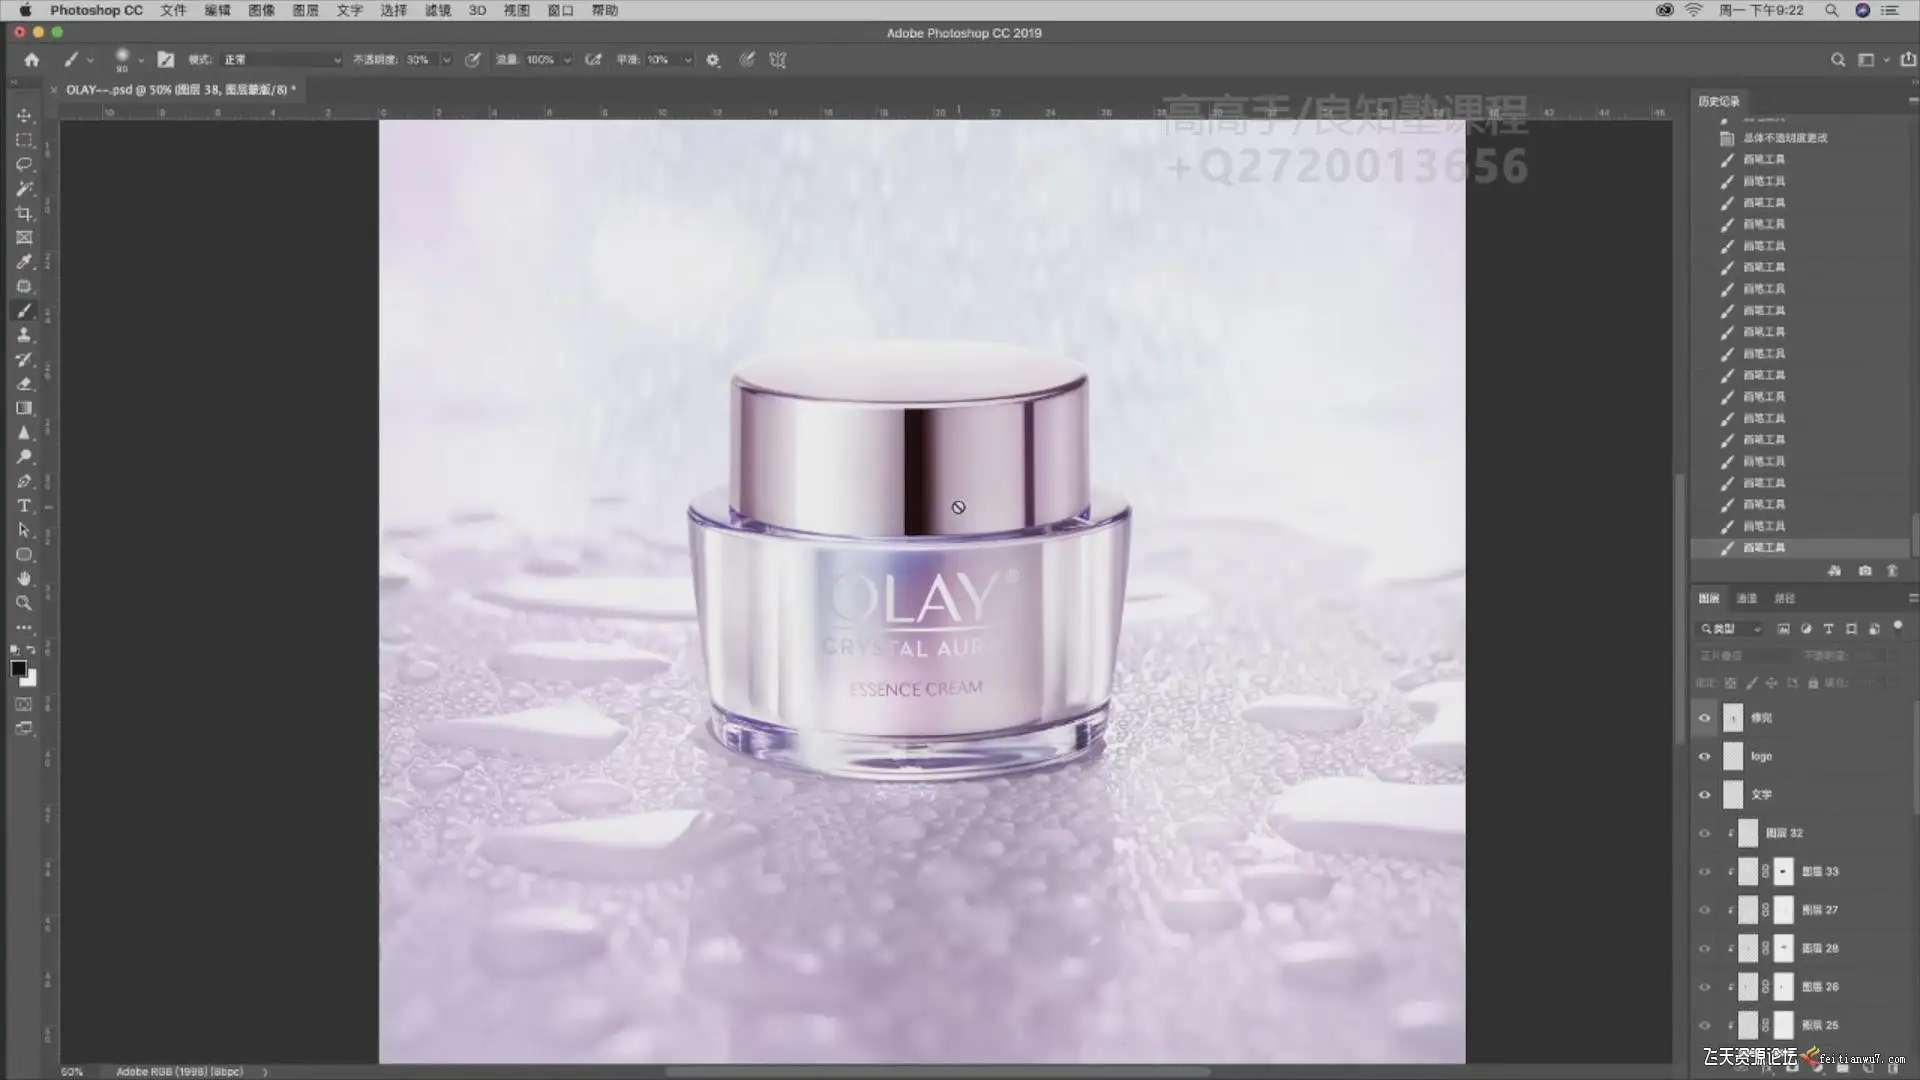The height and width of the screenshot is (1080, 1920).
Task: Select the Hand tool
Action: coord(24,579)
